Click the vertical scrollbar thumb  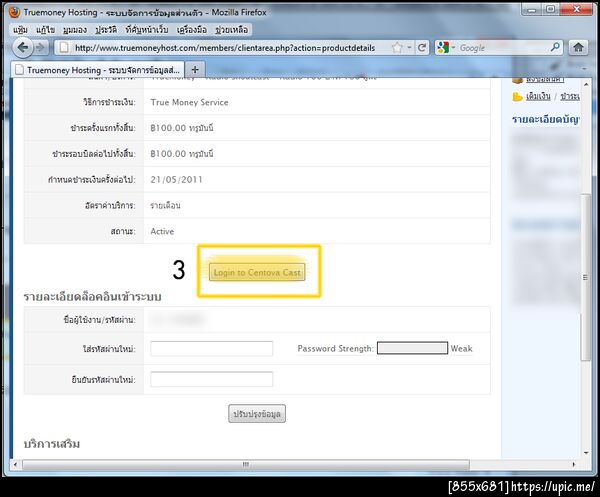tap(585, 277)
